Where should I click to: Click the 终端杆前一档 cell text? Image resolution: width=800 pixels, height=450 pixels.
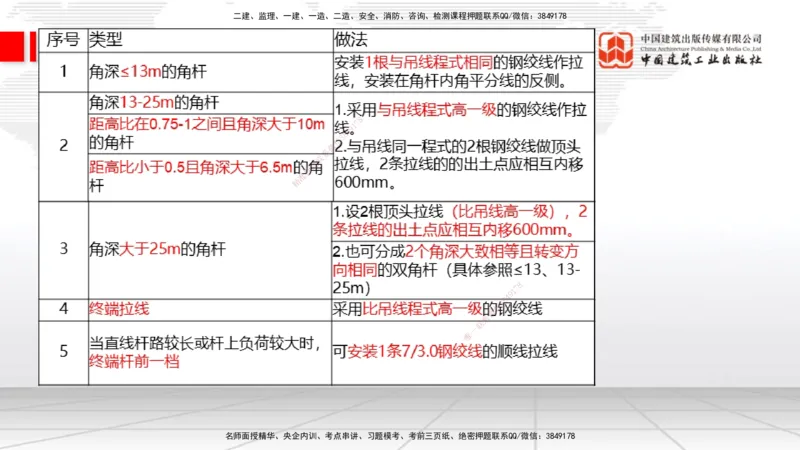(x=134, y=362)
